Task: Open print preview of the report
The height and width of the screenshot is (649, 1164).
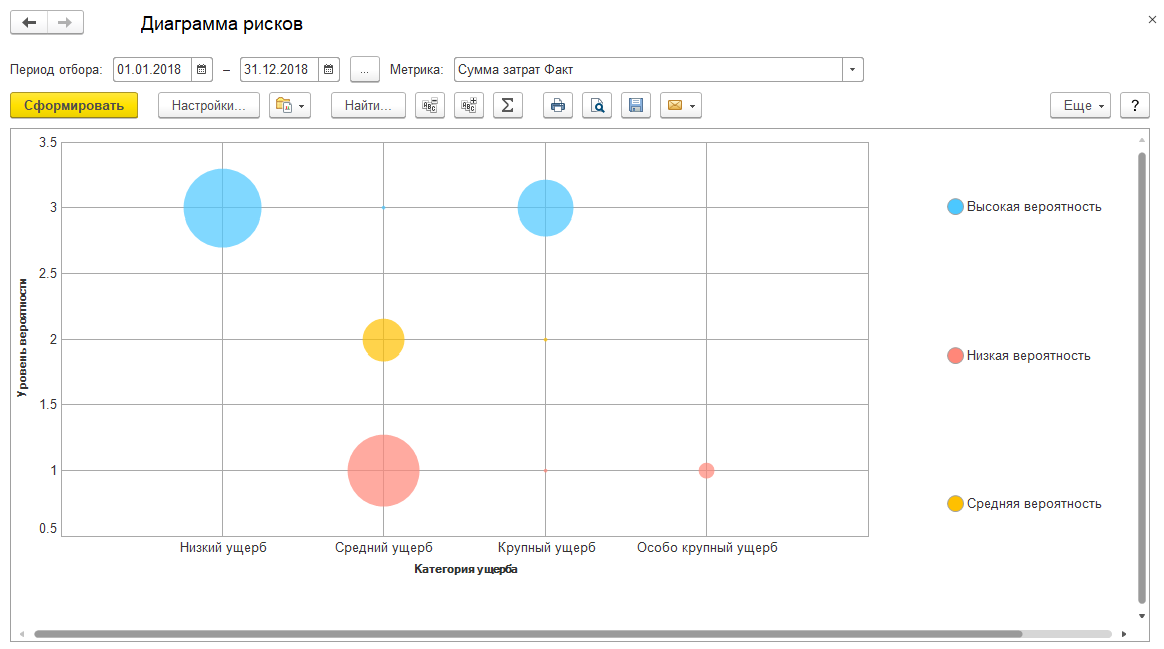Action: coord(597,105)
